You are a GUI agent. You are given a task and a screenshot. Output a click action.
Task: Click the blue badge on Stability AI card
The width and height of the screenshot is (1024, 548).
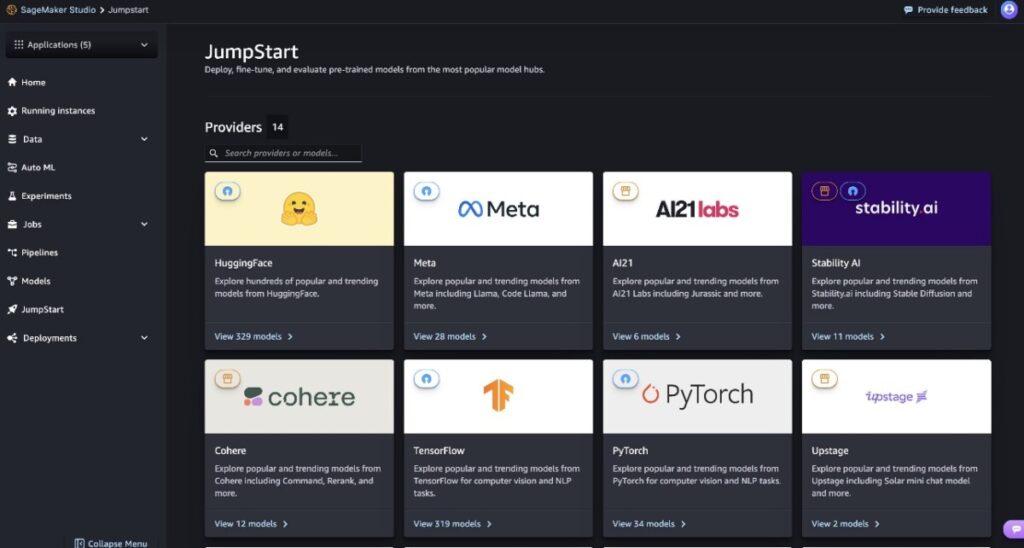coord(853,191)
